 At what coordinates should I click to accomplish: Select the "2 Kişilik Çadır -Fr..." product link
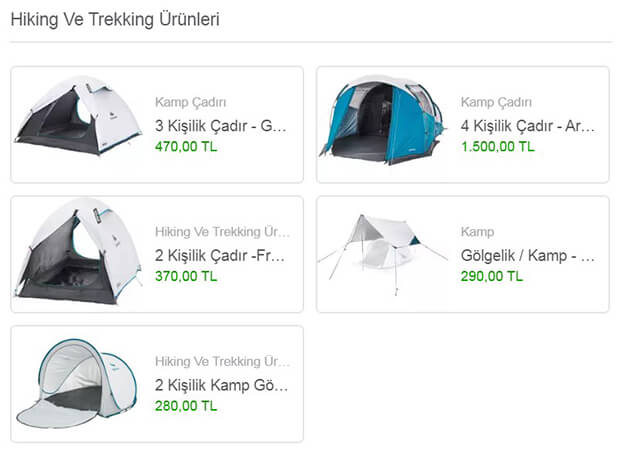(221, 256)
